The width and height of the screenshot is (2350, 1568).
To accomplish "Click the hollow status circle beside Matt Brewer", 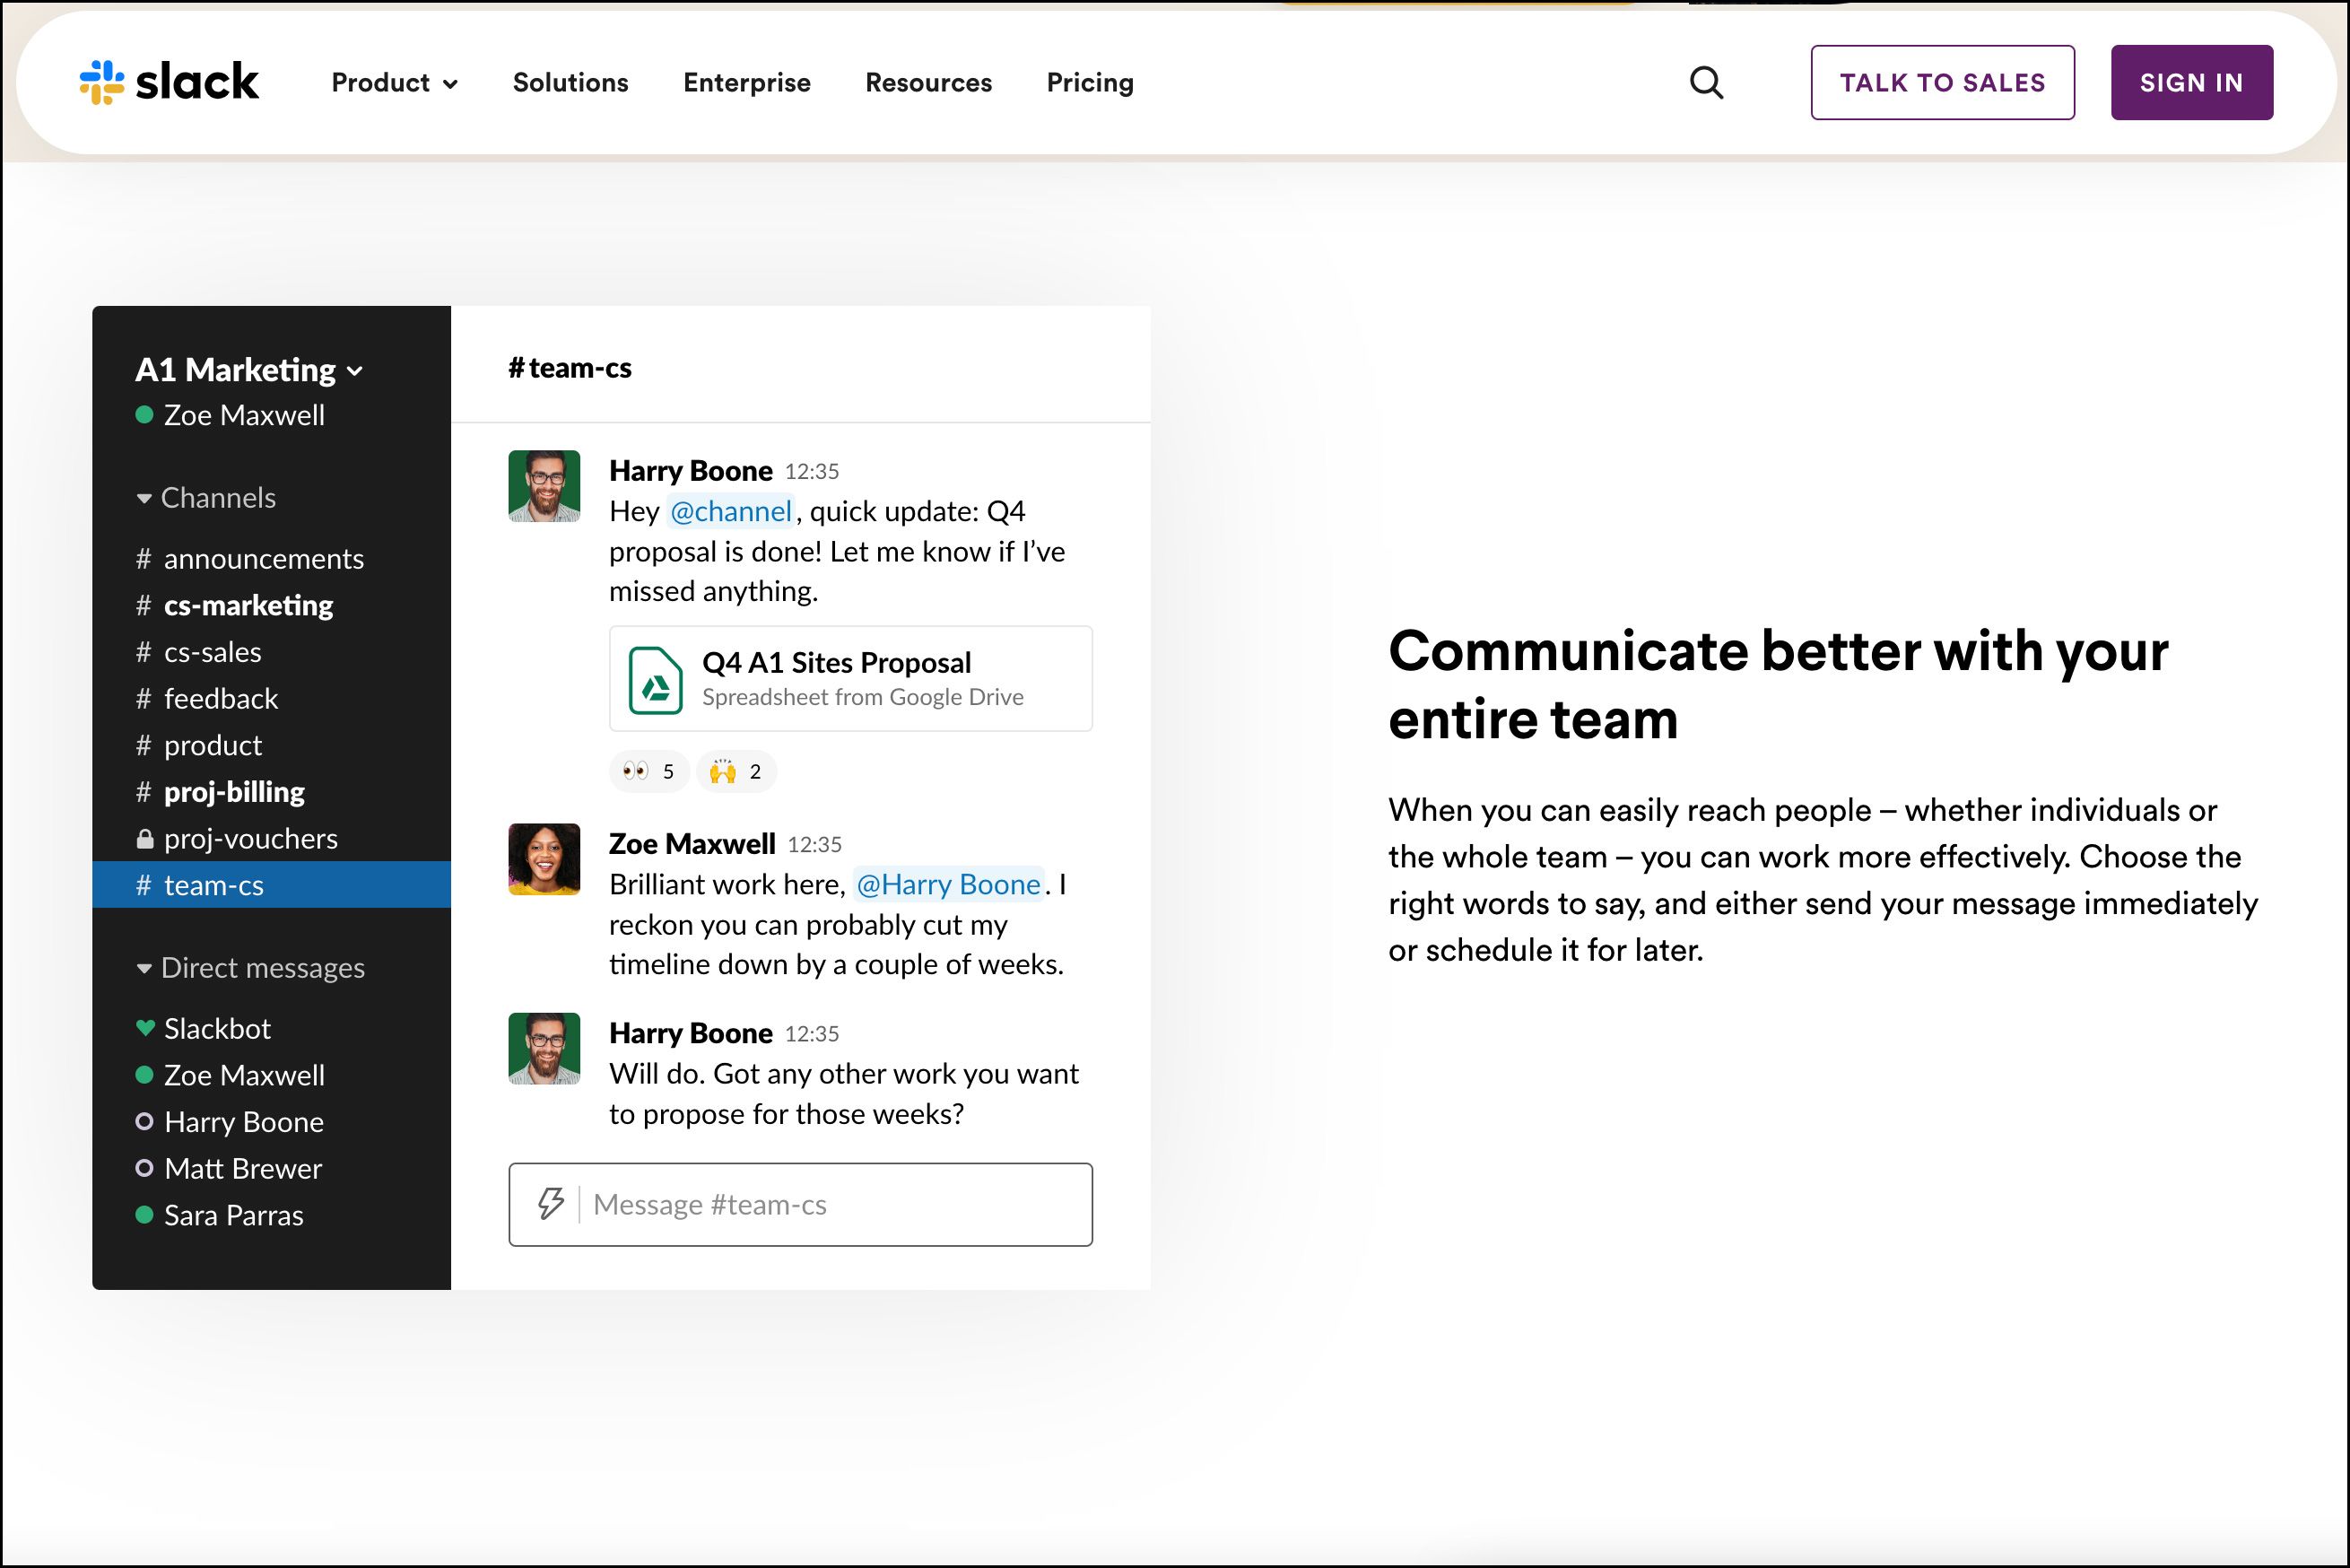I will [144, 1168].
